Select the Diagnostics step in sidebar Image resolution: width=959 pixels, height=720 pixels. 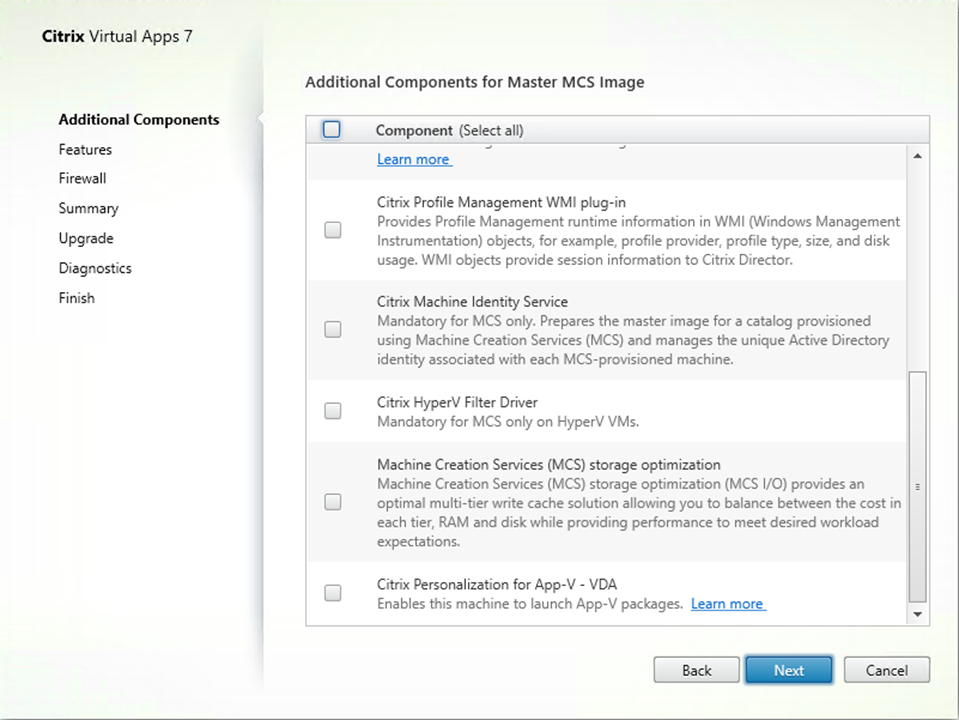click(95, 269)
